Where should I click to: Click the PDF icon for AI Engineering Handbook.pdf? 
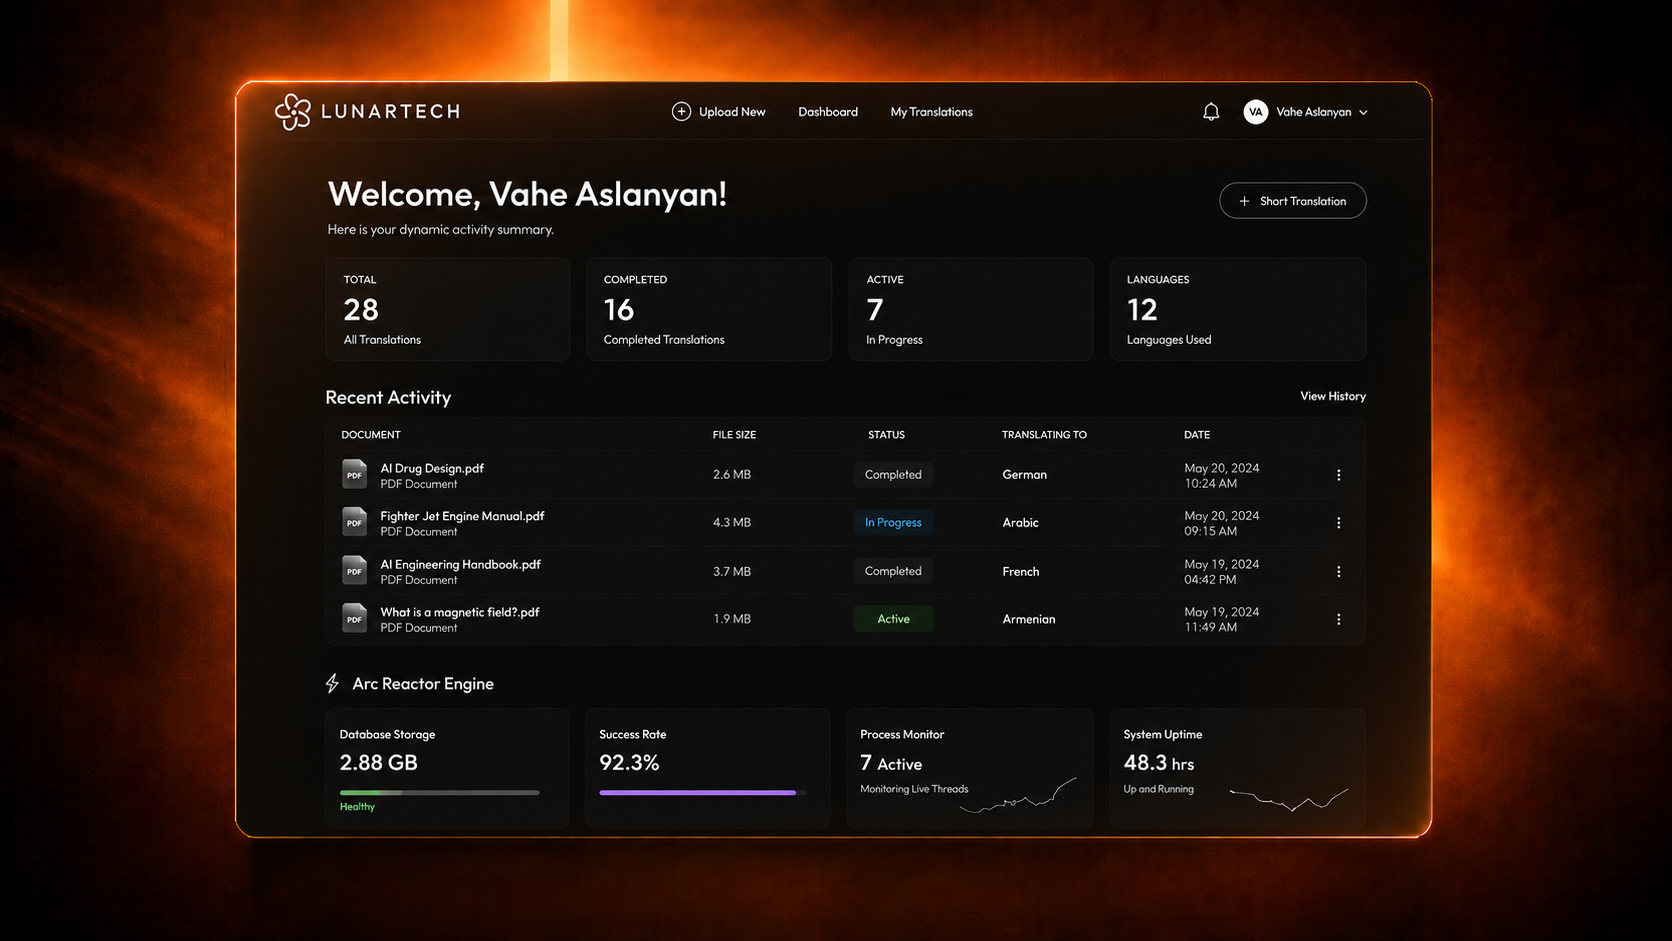(354, 571)
